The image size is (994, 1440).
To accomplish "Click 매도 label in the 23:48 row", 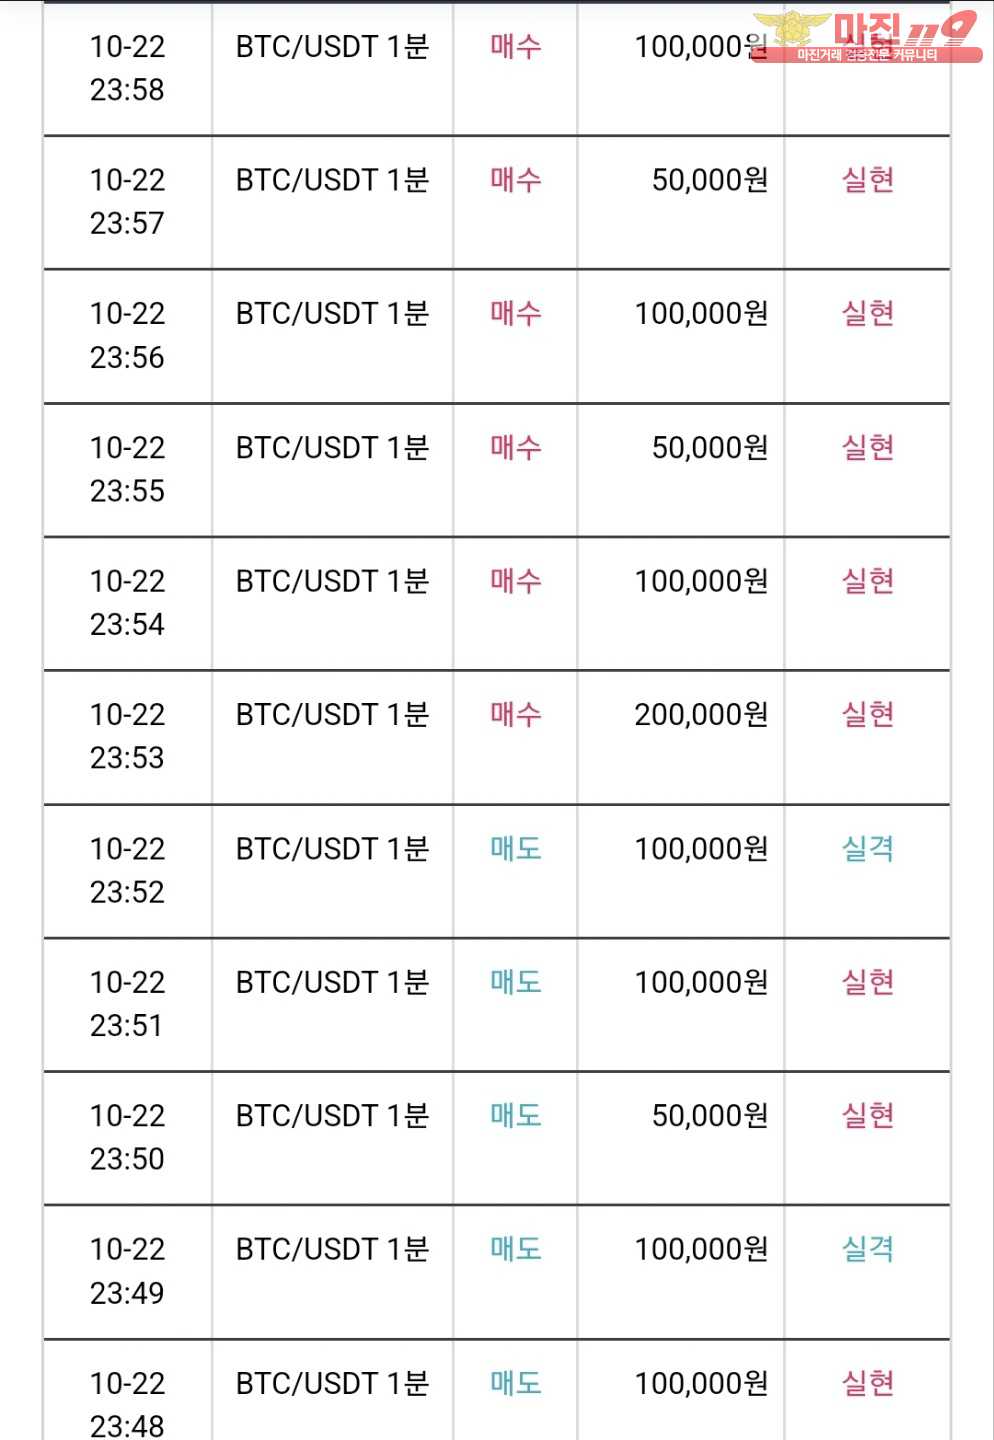I will [516, 1383].
